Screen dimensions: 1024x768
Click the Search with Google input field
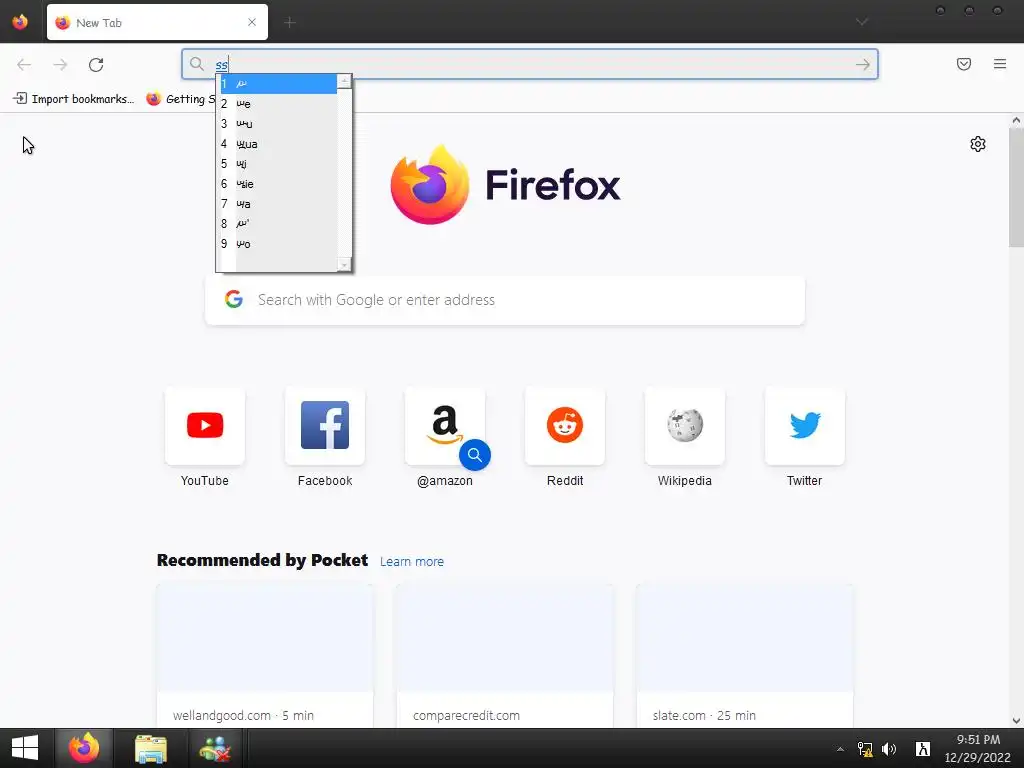(x=505, y=300)
